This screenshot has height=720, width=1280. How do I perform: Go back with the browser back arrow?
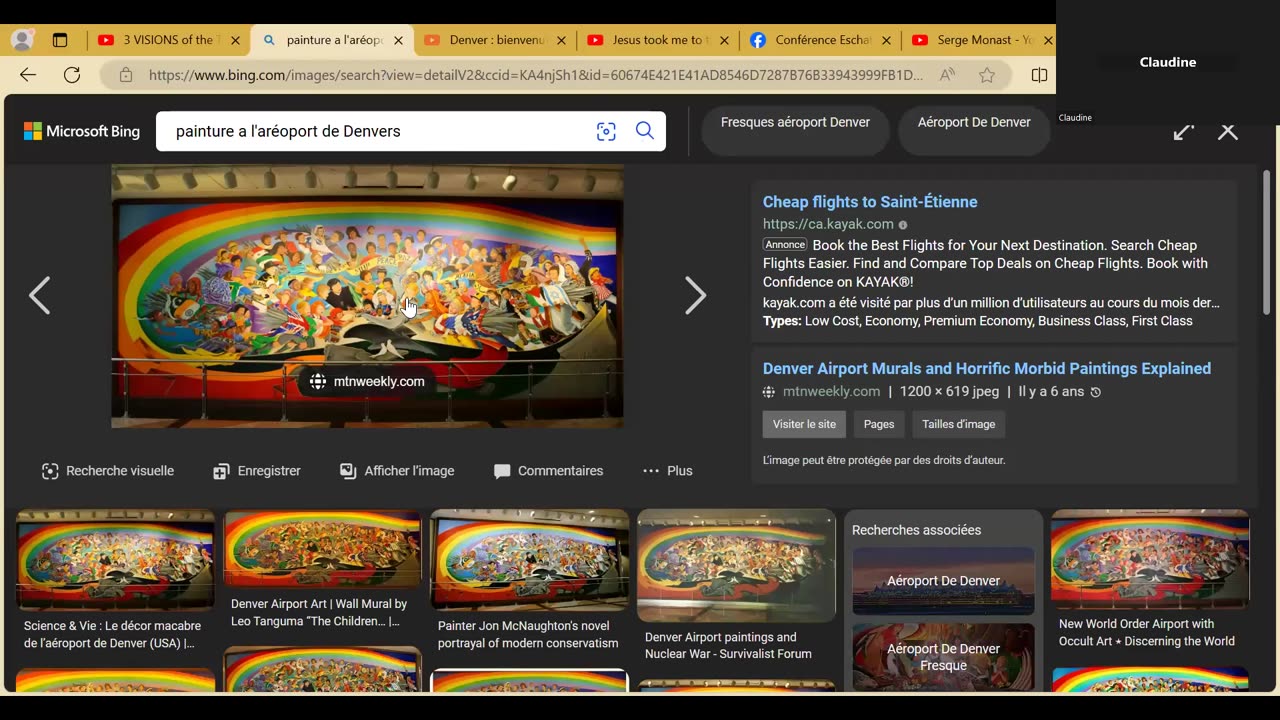[28, 75]
